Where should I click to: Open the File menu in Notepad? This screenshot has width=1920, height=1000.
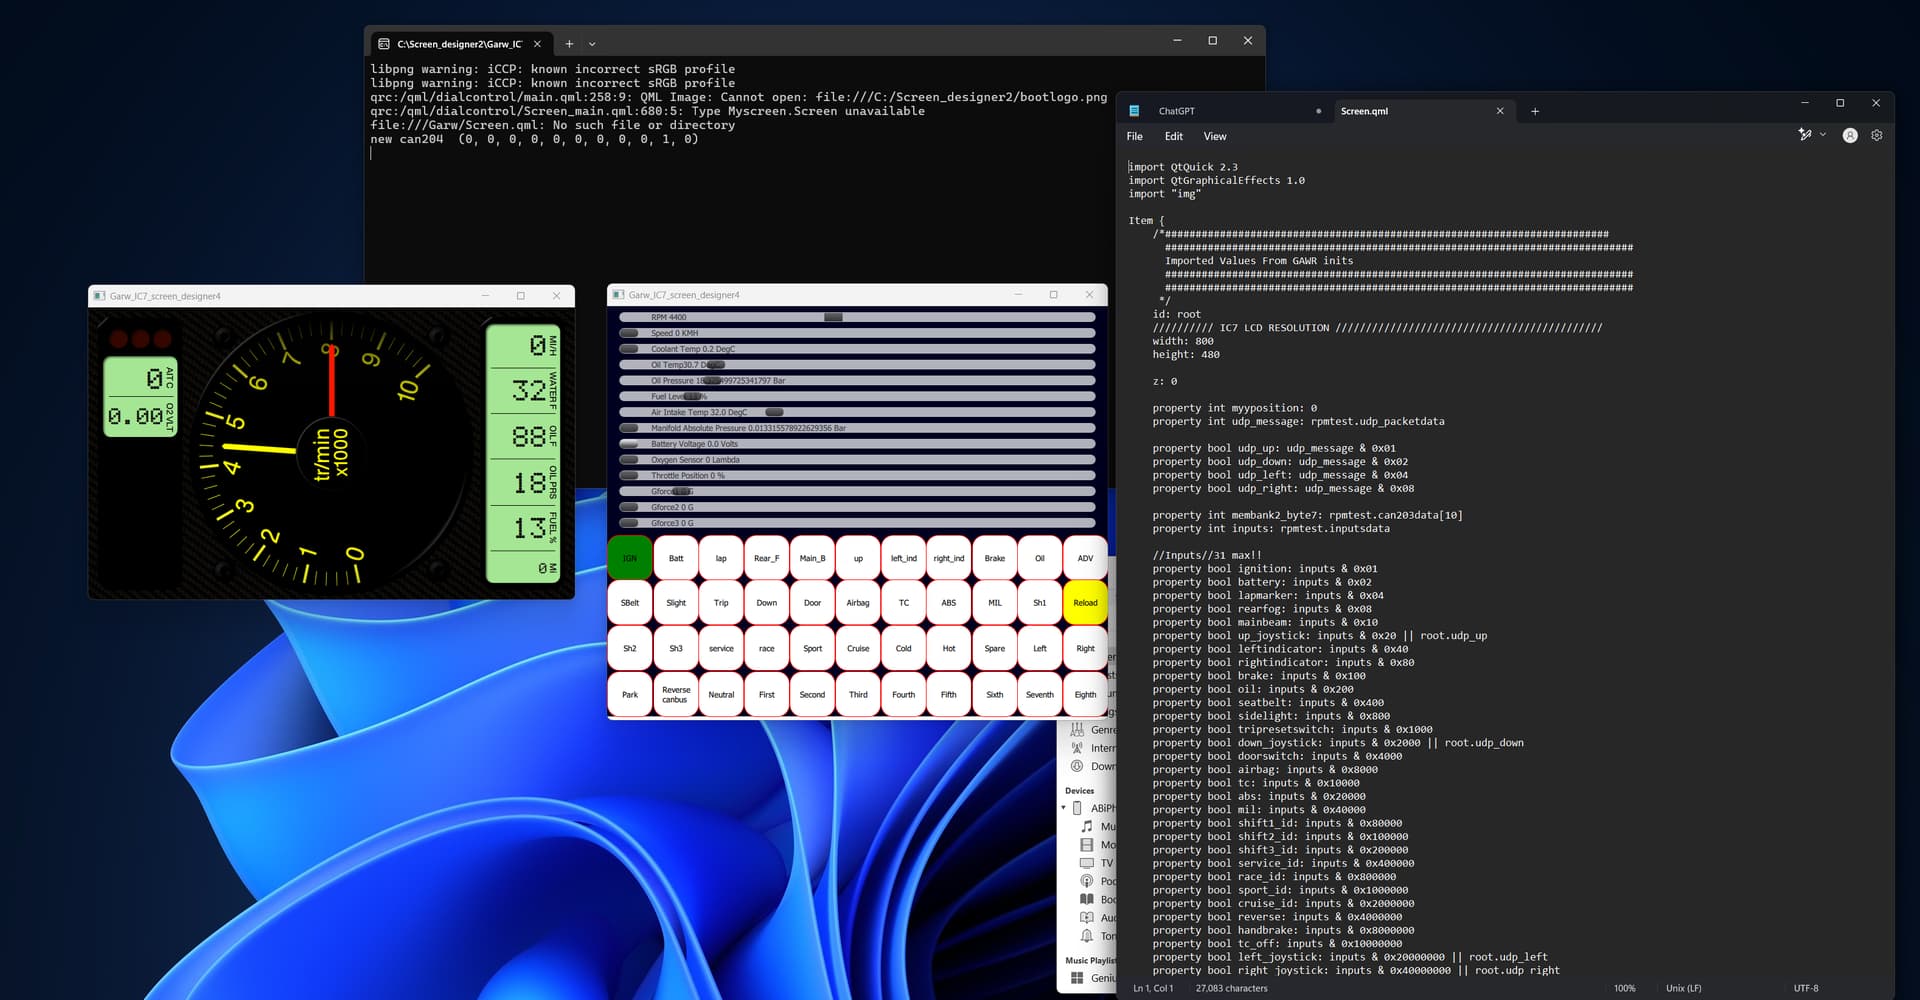pos(1135,136)
